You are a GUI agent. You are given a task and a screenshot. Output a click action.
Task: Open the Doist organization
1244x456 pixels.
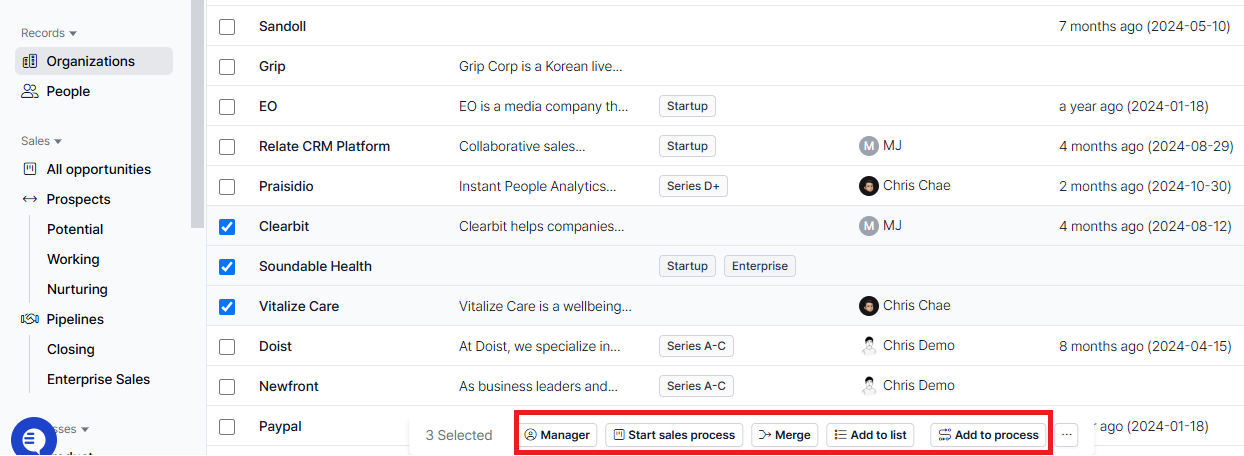coord(276,346)
